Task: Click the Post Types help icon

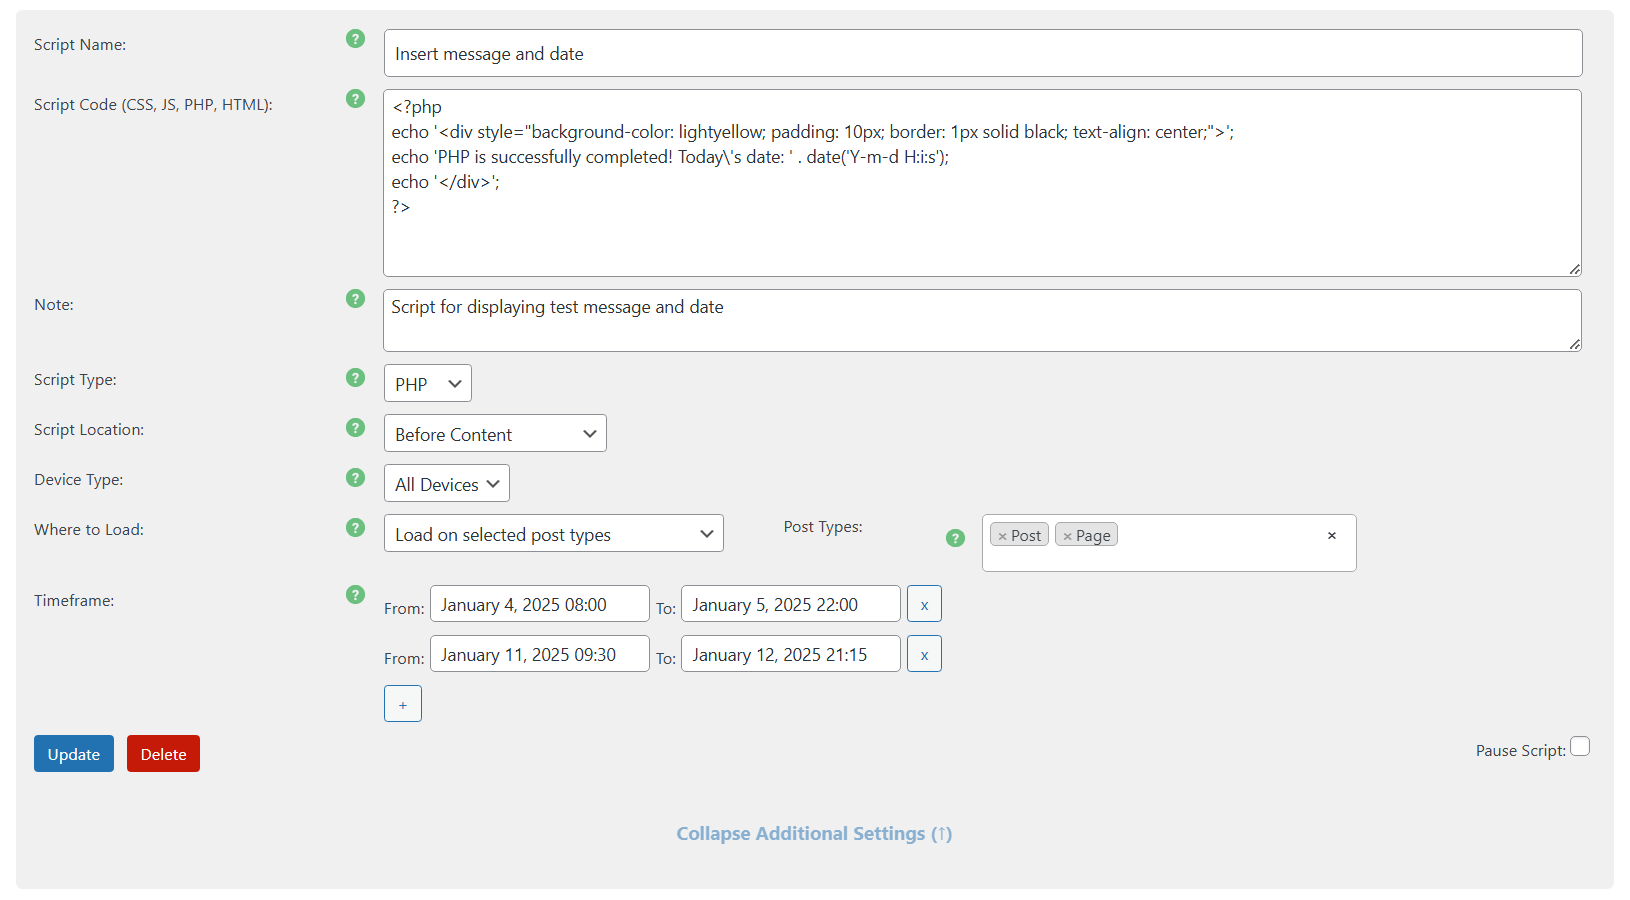Action: click(955, 538)
